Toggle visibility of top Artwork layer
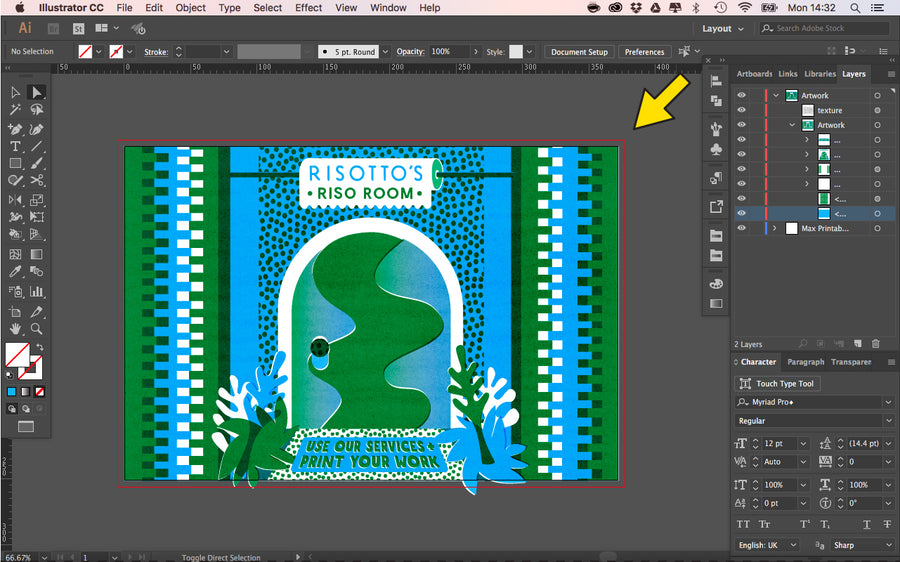Image resolution: width=900 pixels, height=562 pixels. (x=742, y=96)
